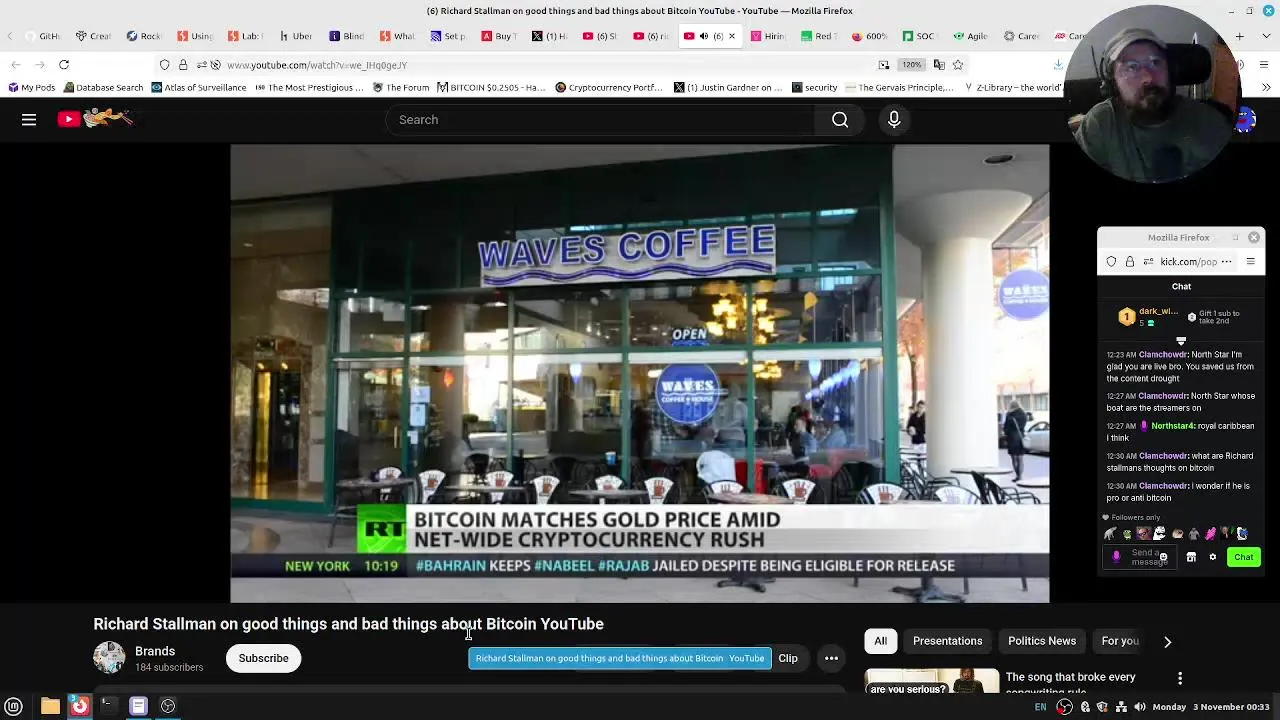Open the 120% zoom level indicator
This screenshot has height=720, width=1280.
[911, 65]
